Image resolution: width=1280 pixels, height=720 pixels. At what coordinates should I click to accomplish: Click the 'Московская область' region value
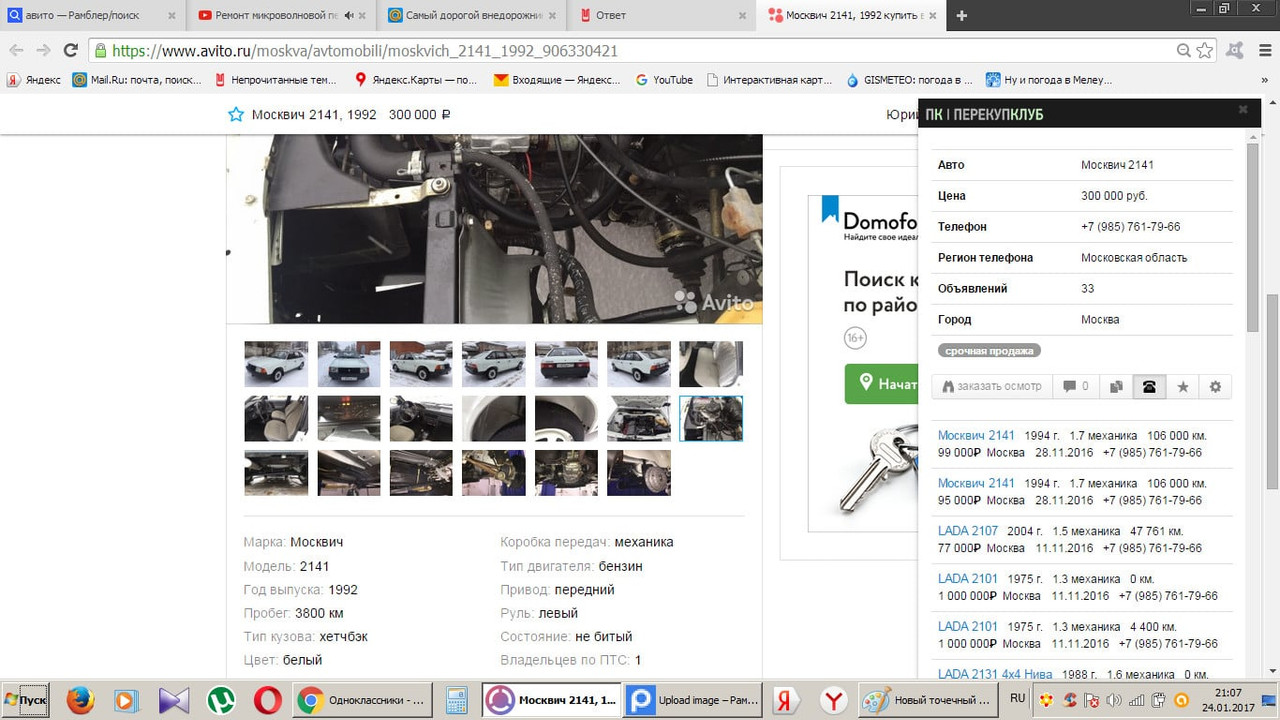pos(1134,257)
